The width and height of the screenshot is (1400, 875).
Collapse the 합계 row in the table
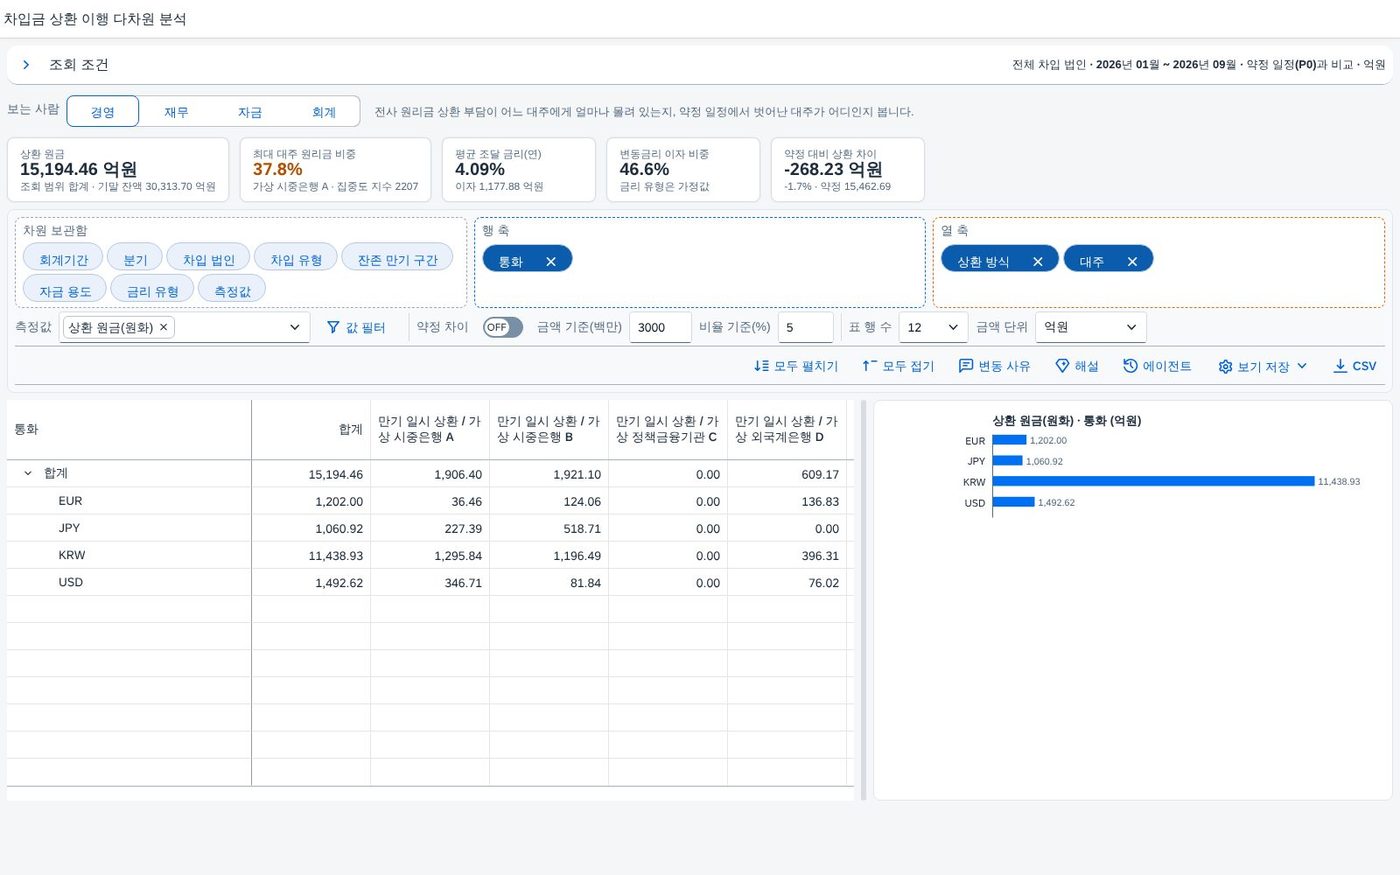coord(28,474)
